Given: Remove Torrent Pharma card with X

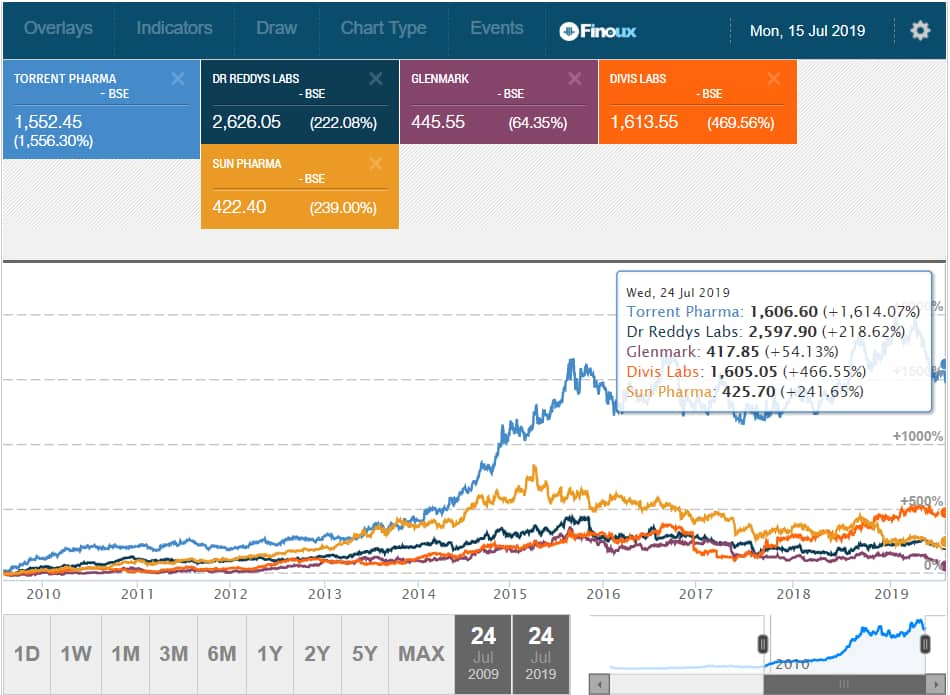Looking at the screenshot, I should (177, 79).
